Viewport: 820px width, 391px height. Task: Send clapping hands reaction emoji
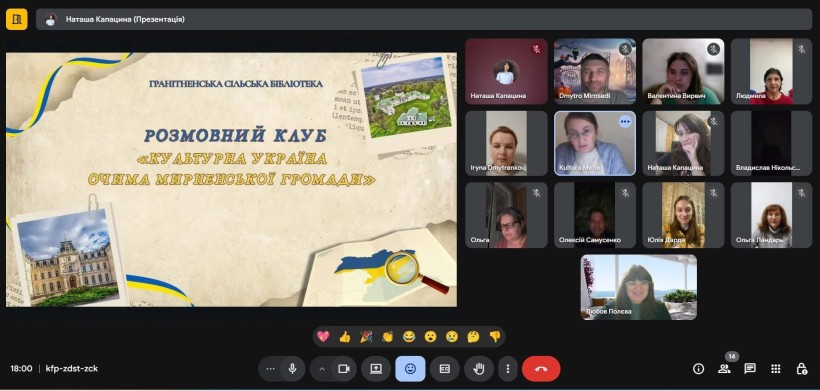[x=388, y=337]
